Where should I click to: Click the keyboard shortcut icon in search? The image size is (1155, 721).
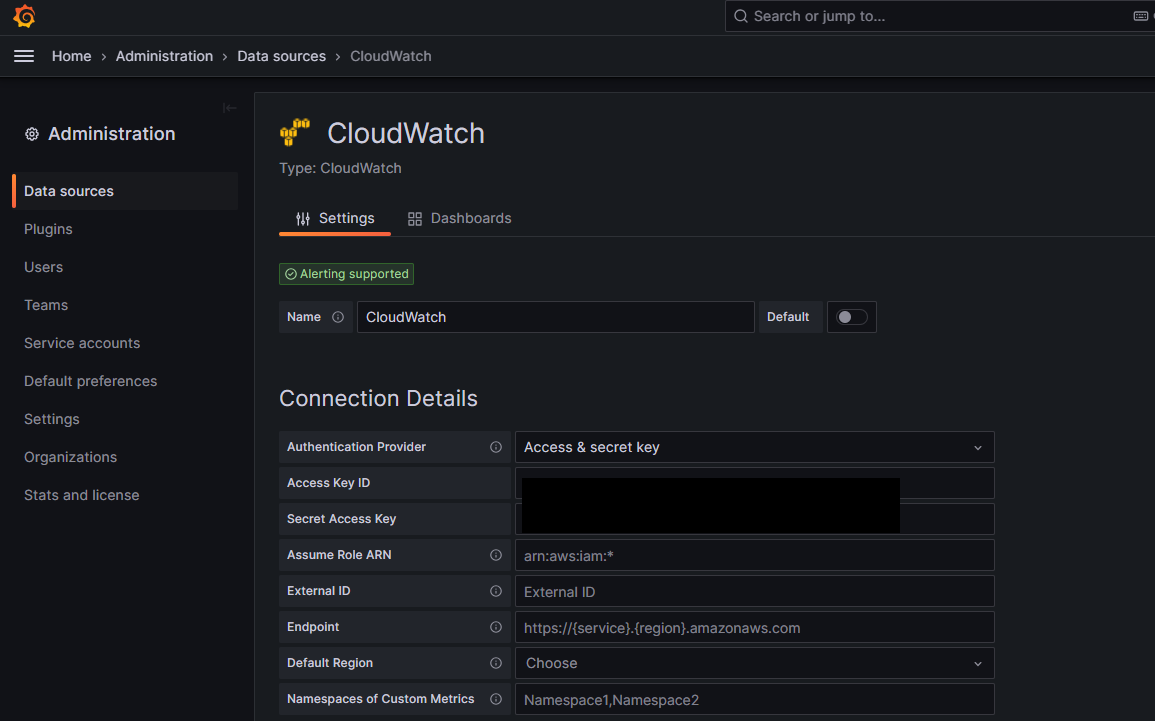click(x=1140, y=16)
